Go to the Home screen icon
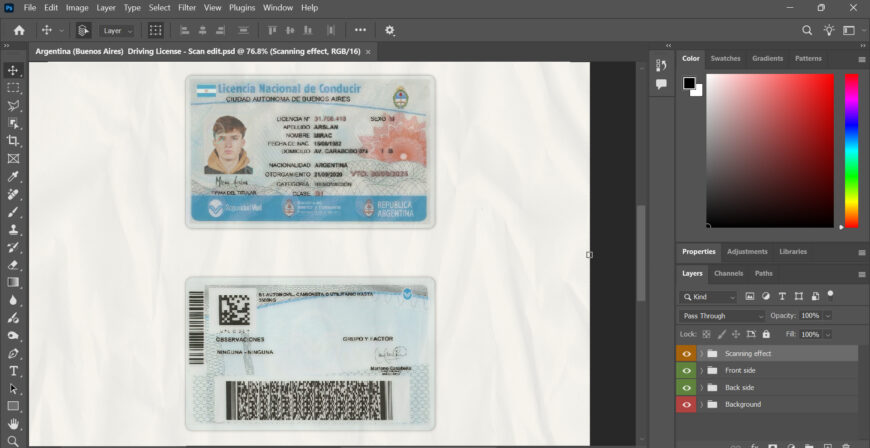The height and width of the screenshot is (448, 870). point(19,31)
